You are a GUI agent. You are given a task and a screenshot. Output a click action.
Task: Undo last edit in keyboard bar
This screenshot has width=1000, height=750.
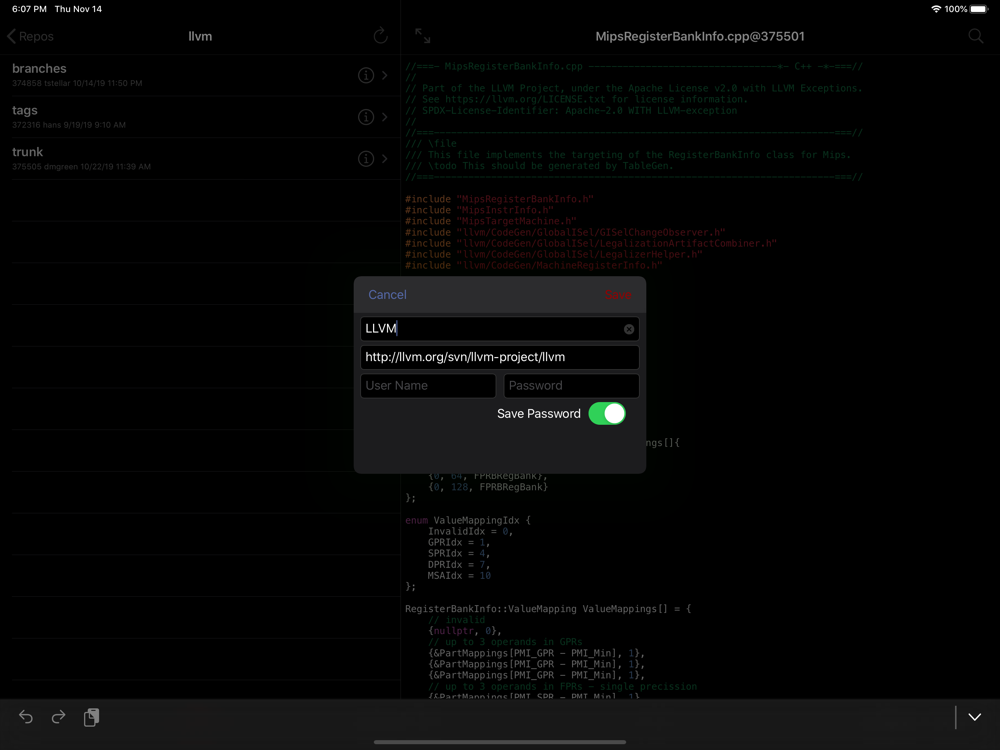coord(26,717)
